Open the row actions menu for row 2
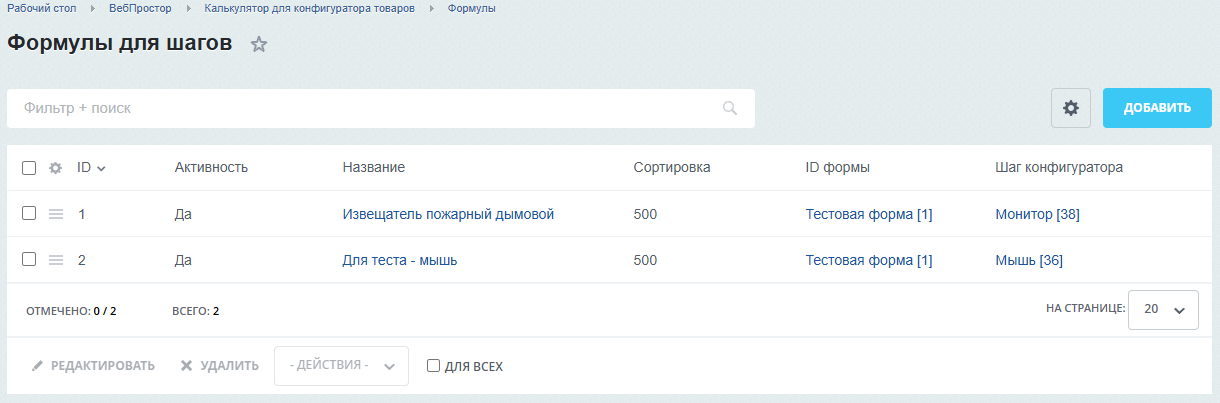The image size is (1220, 403). click(x=56, y=260)
